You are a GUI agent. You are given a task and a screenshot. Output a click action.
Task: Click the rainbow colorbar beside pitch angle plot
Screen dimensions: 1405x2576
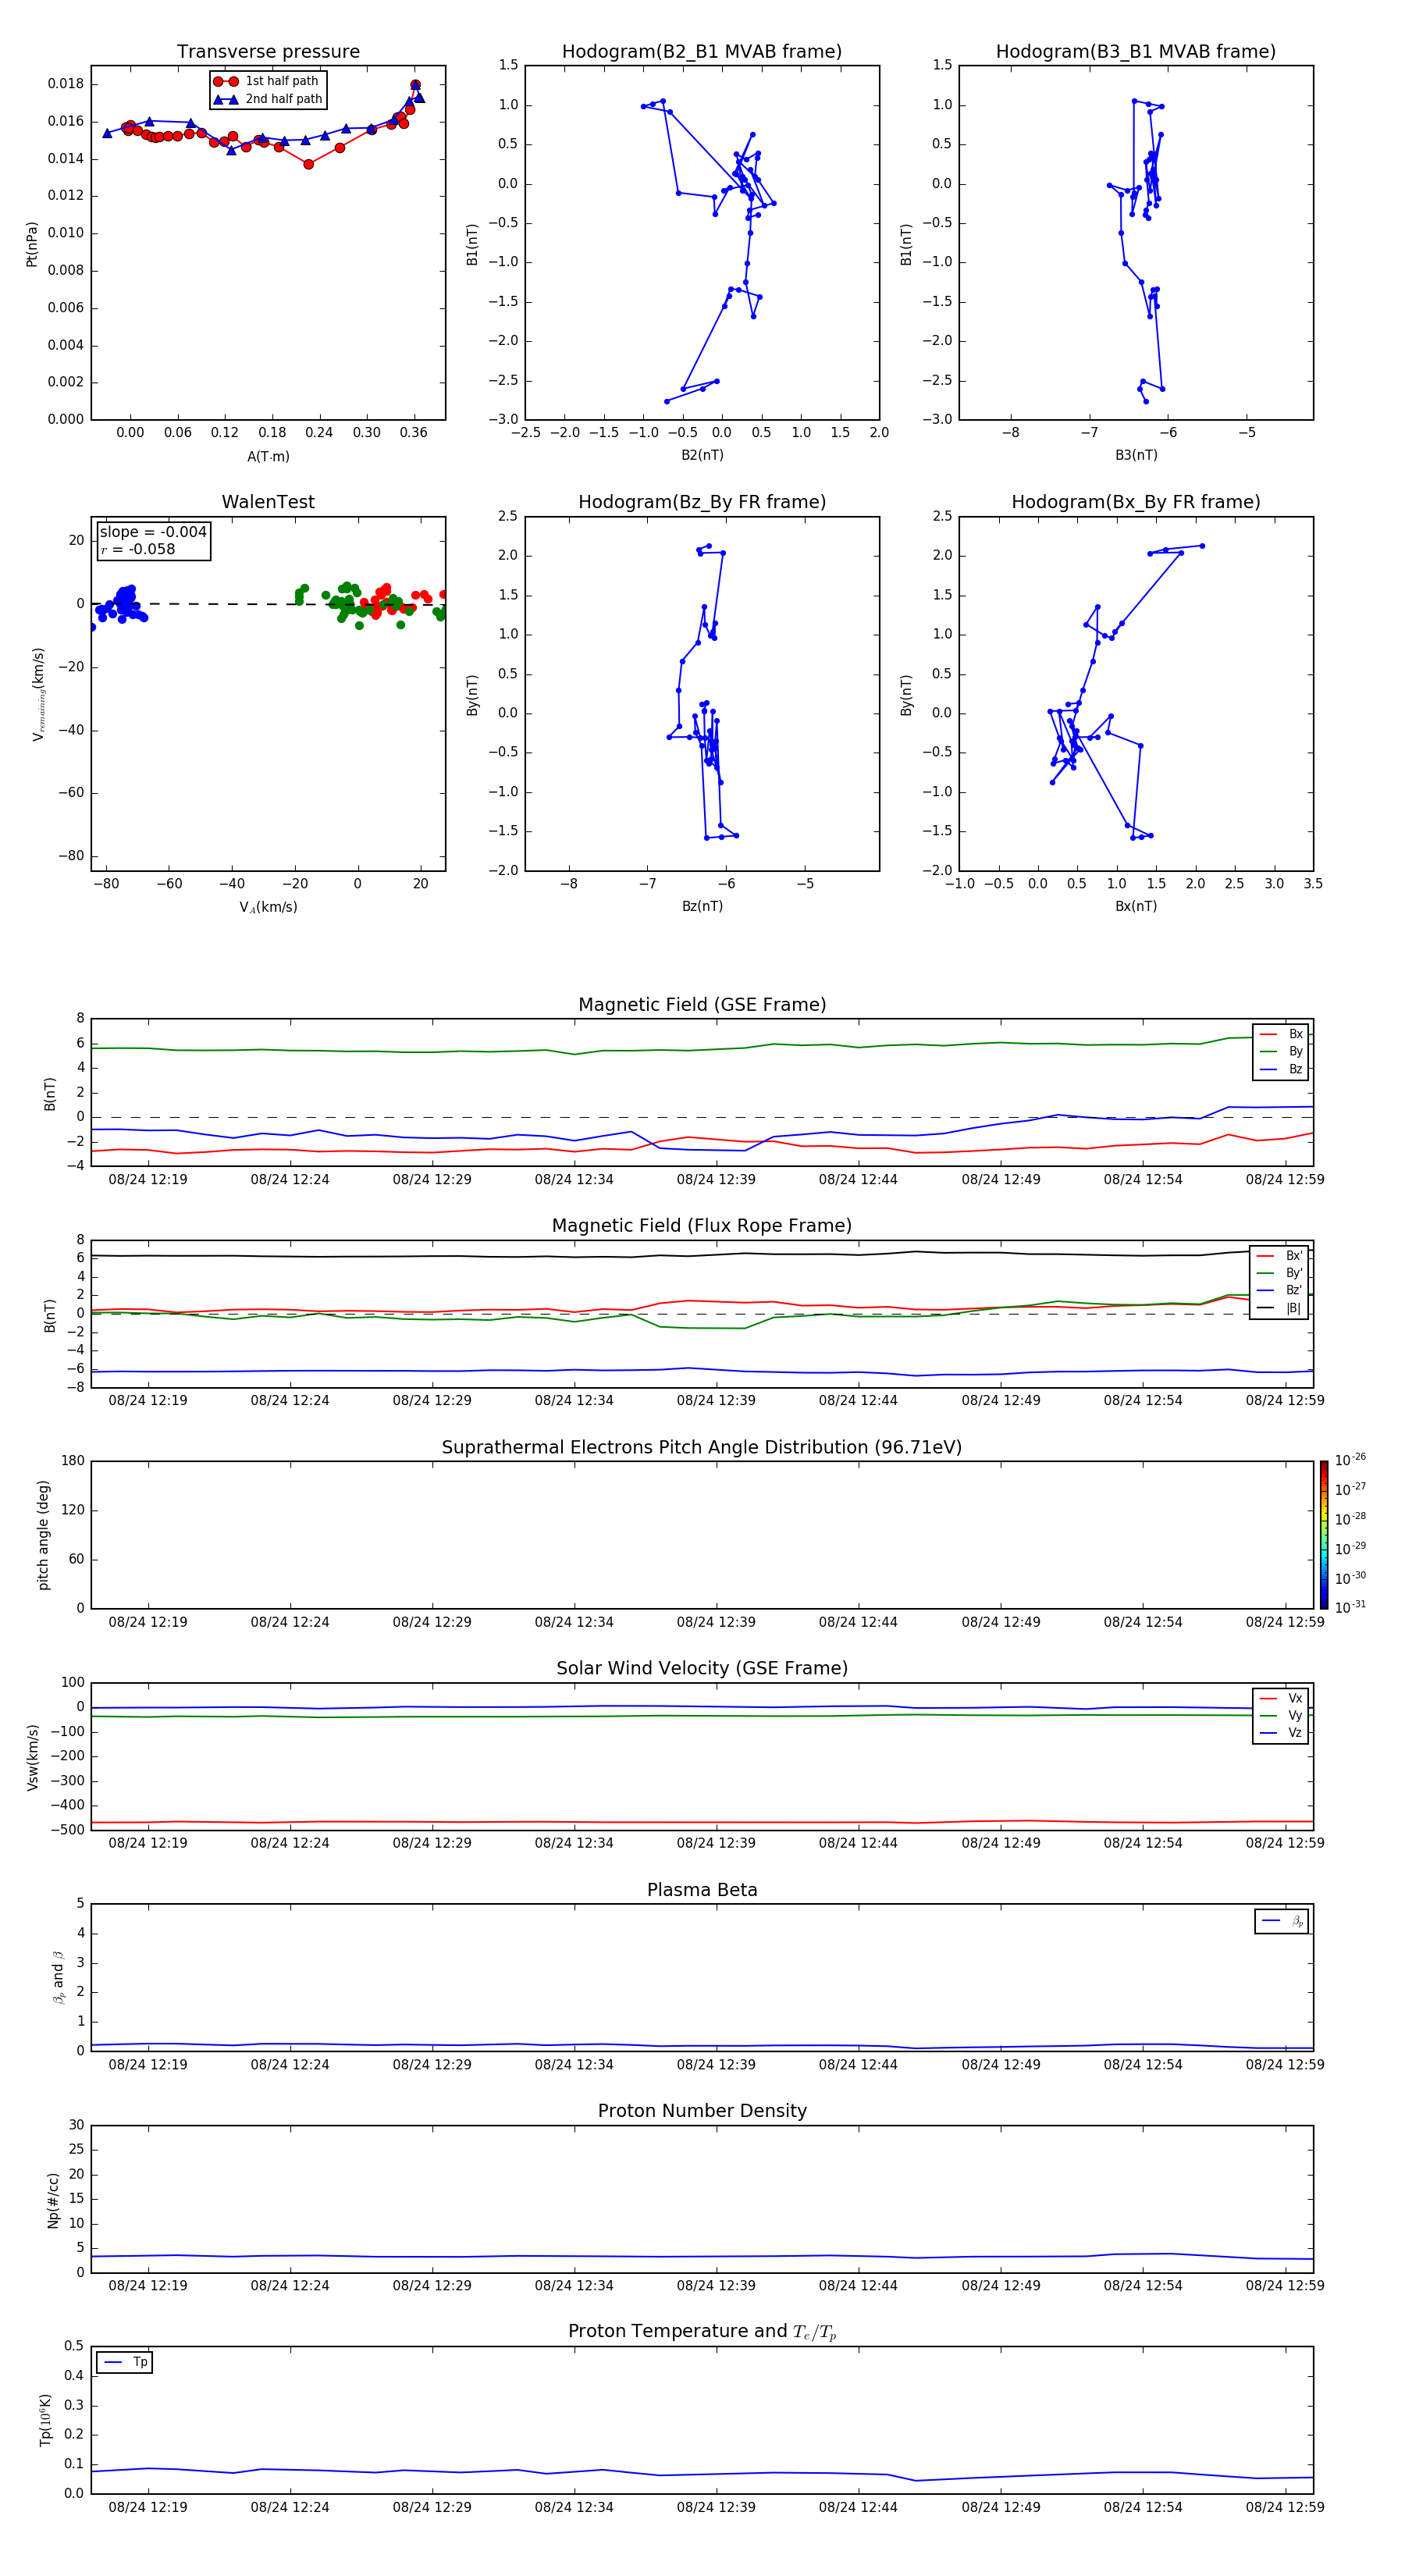1324,1535
